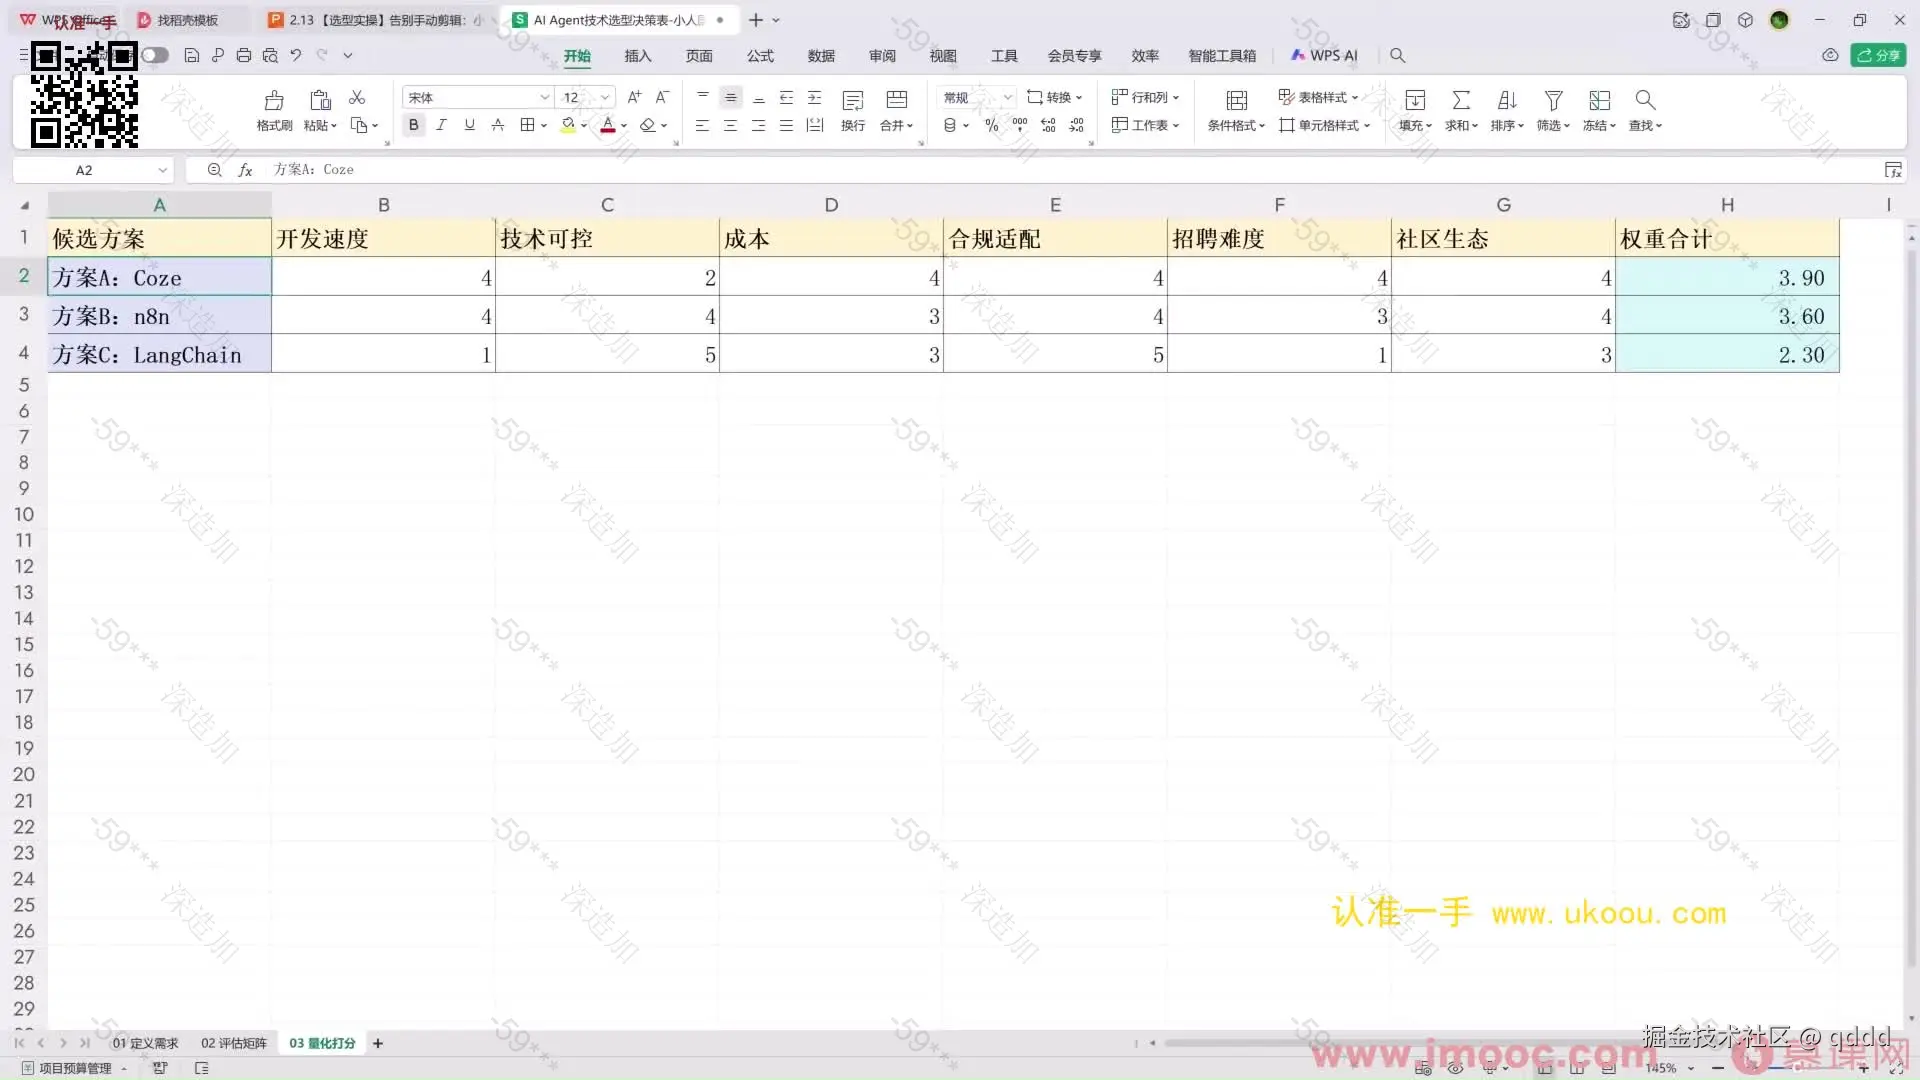Click the Save icon in quick access bar
1920x1080 pixels.
[192, 55]
